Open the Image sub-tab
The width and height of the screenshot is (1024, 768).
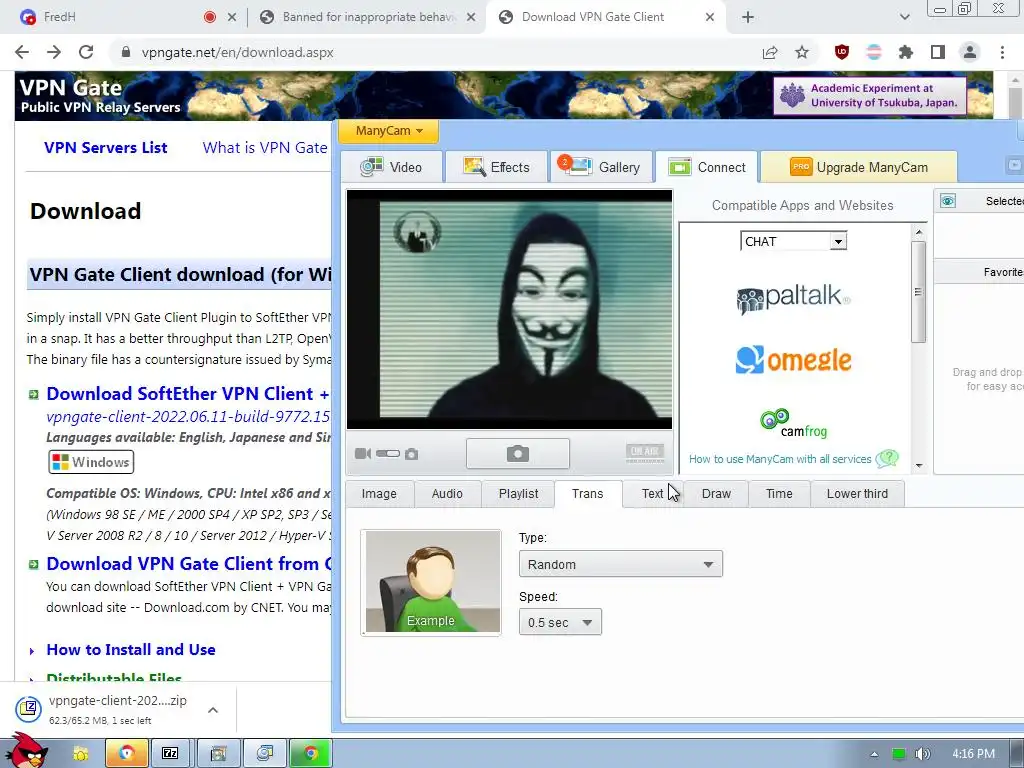coord(379,494)
